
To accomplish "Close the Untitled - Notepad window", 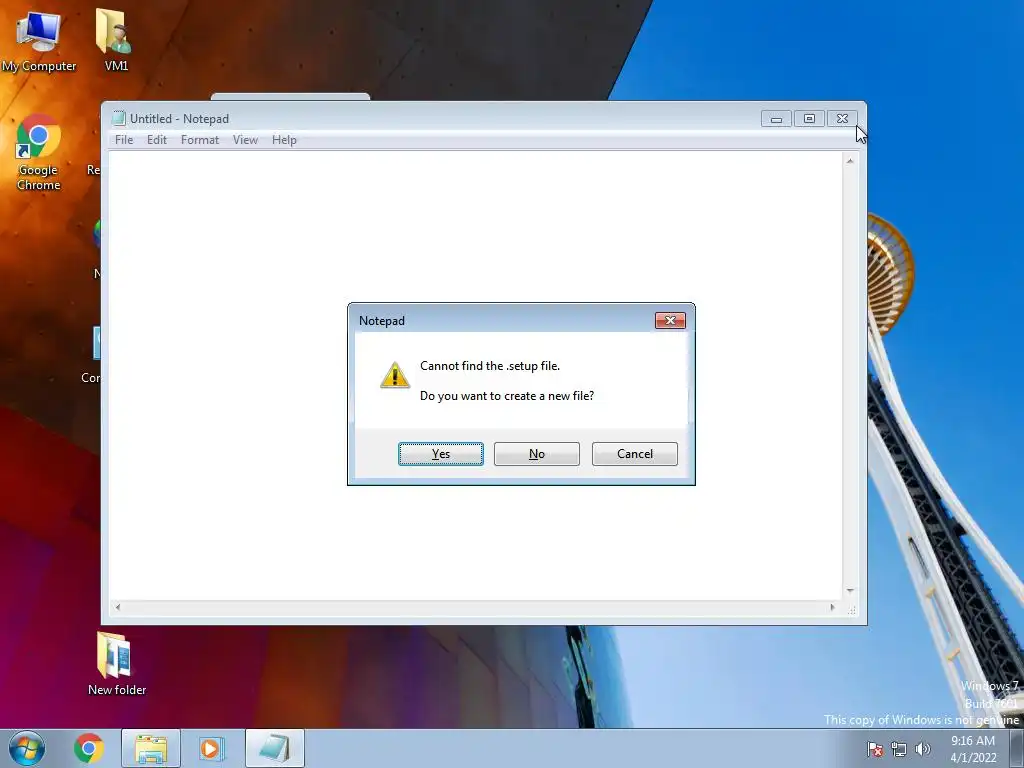I will [842, 119].
